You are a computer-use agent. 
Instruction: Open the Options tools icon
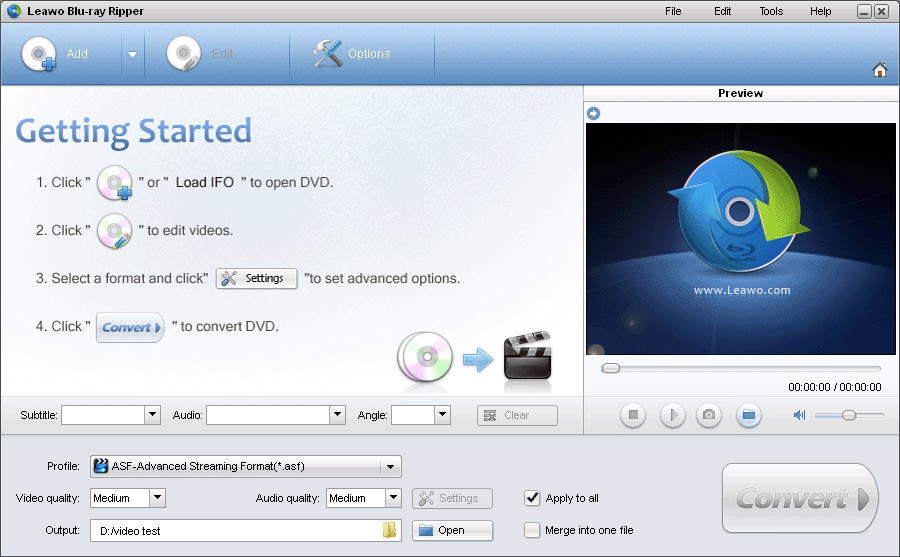click(328, 54)
